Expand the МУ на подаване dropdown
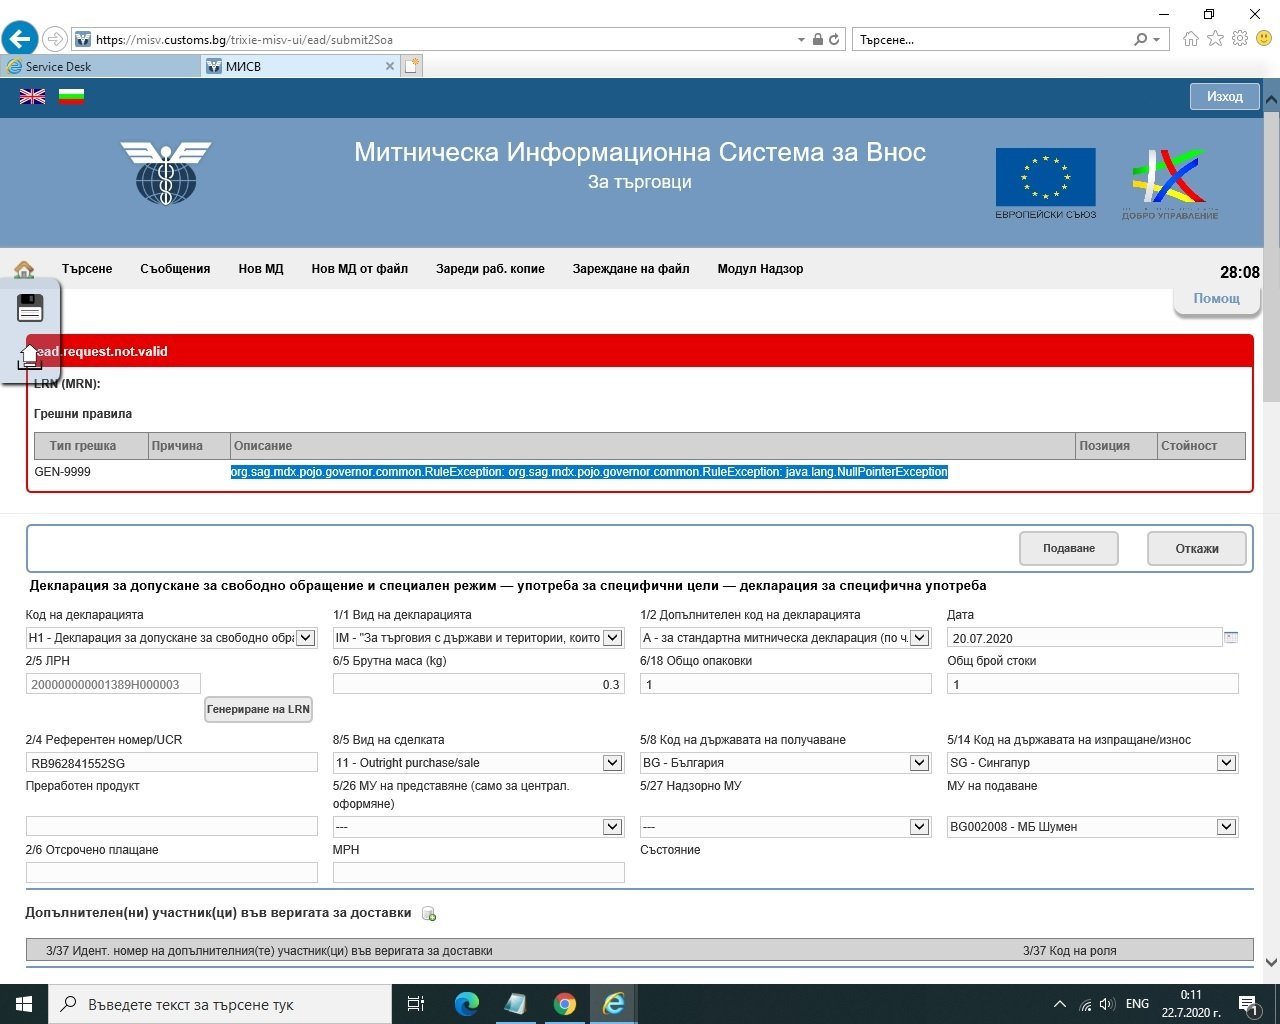 tap(1226, 827)
